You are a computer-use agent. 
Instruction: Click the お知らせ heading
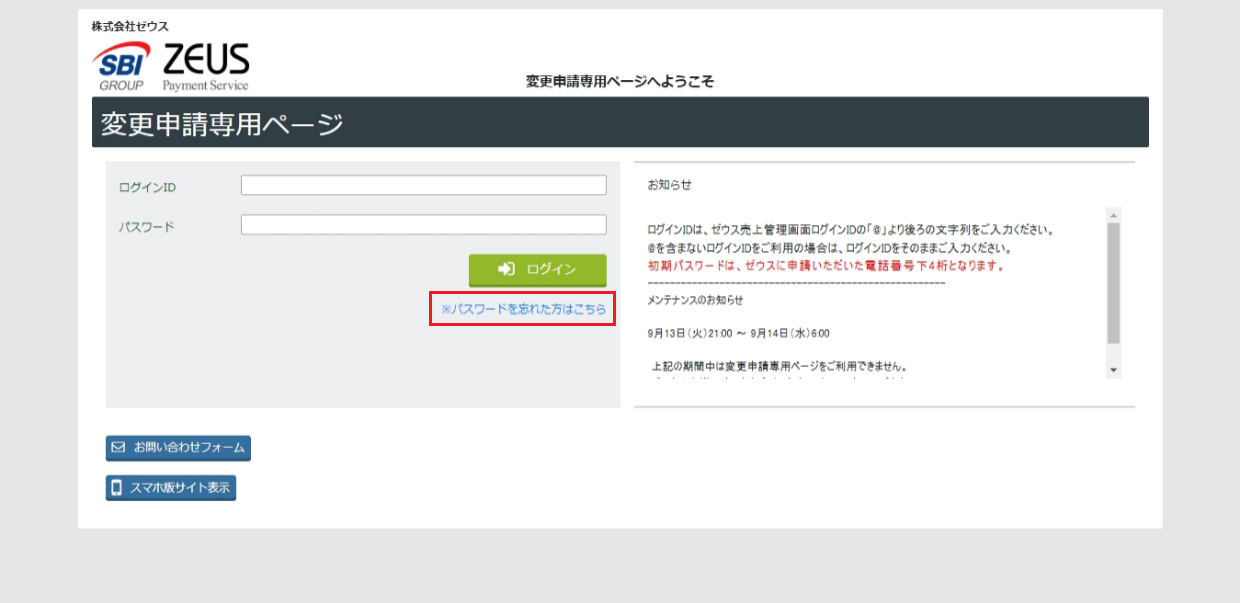[x=669, y=185]
